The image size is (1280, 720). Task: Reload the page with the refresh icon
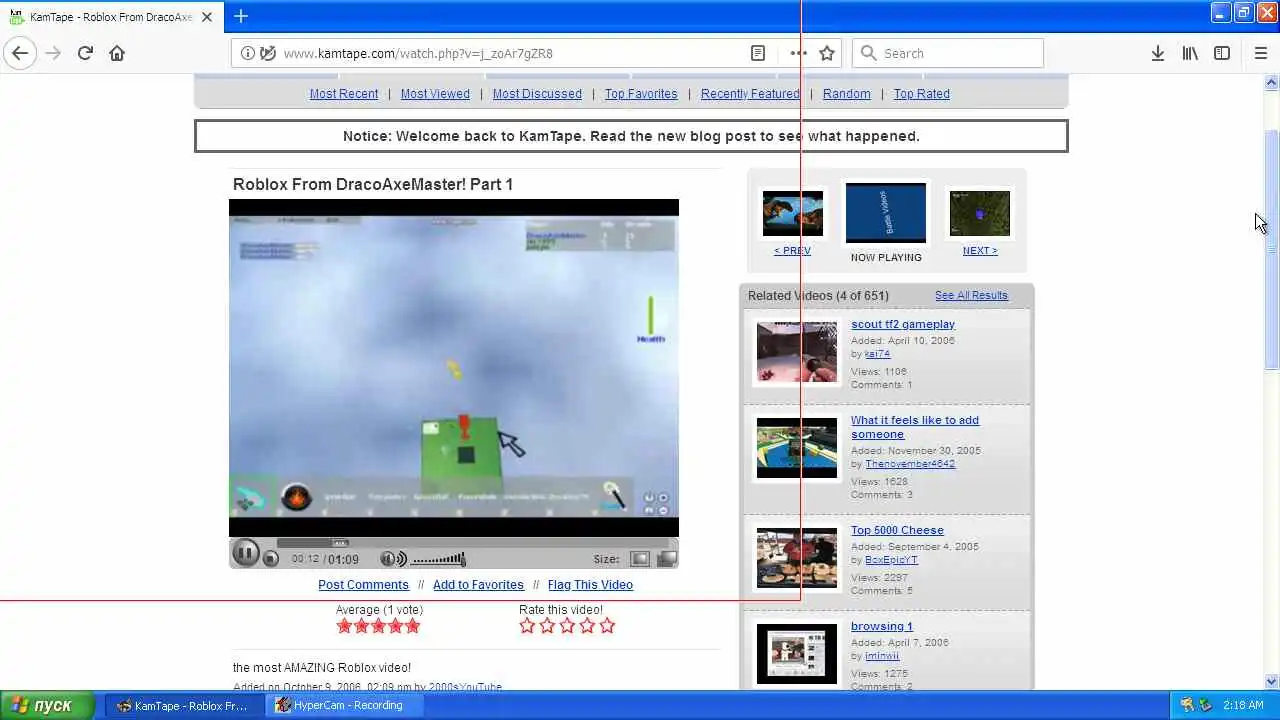pos(85,53)
